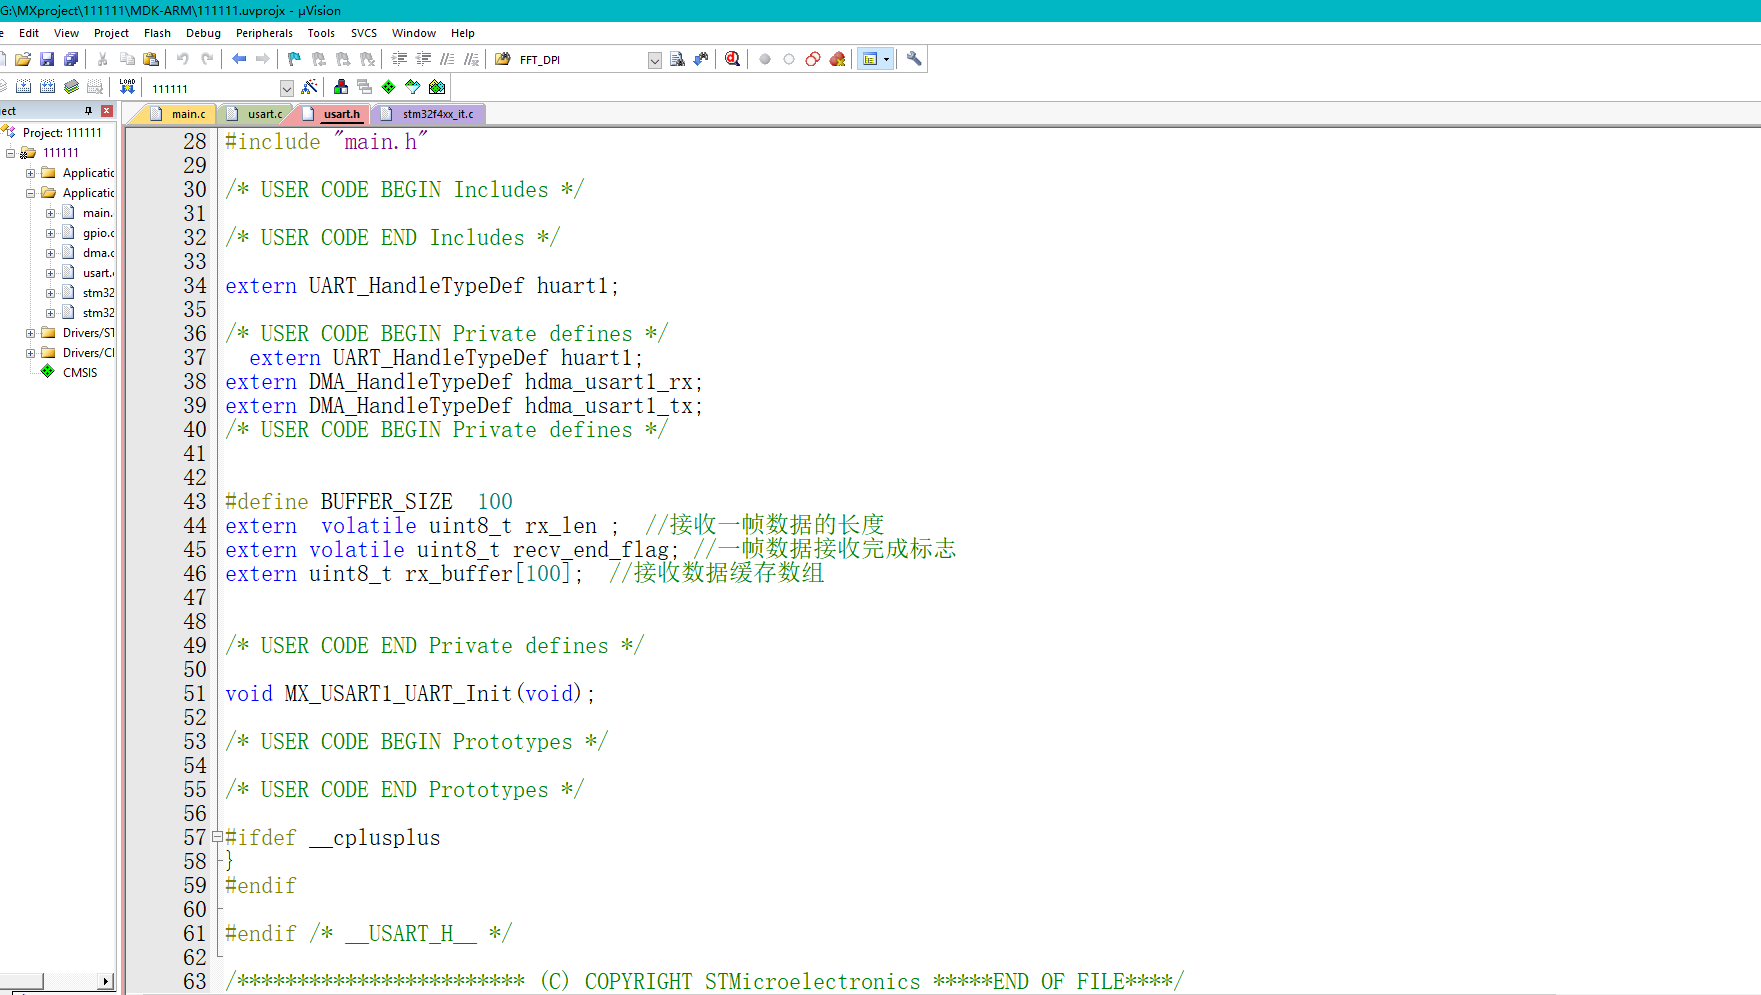Download code to flash memory
This screenshot has height=995, width=1761.
[127, 87]
